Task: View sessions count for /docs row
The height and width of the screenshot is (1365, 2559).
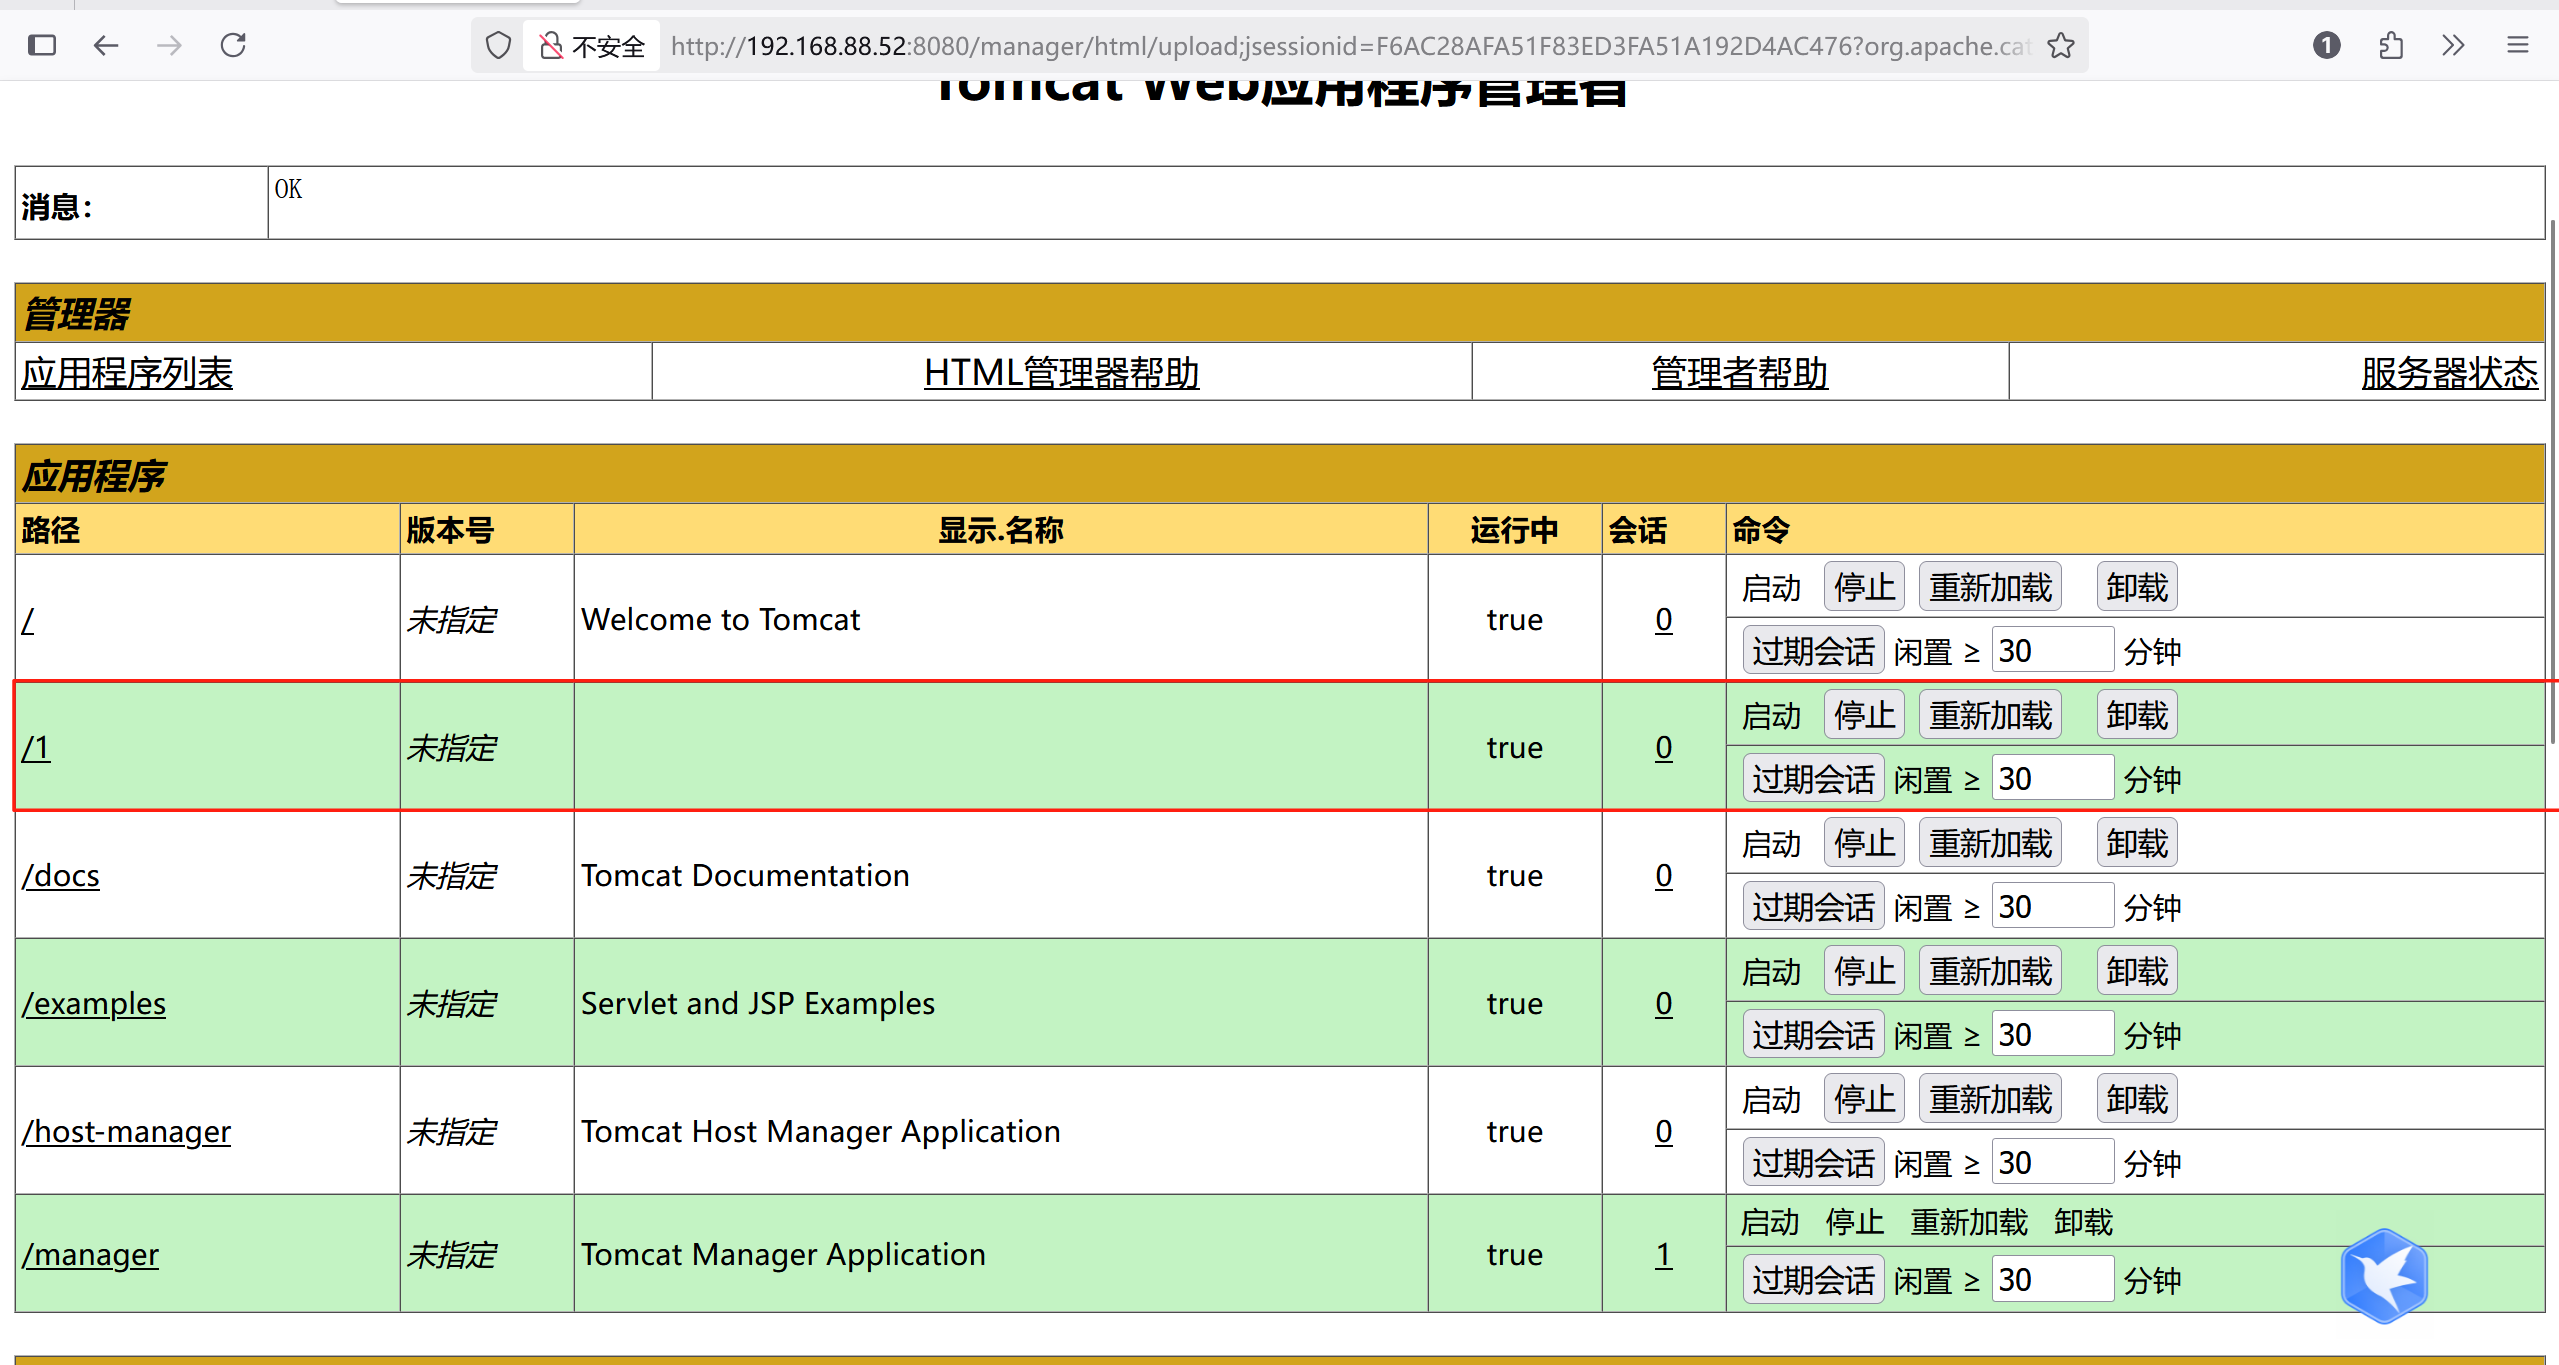Action: (1664, 876)
